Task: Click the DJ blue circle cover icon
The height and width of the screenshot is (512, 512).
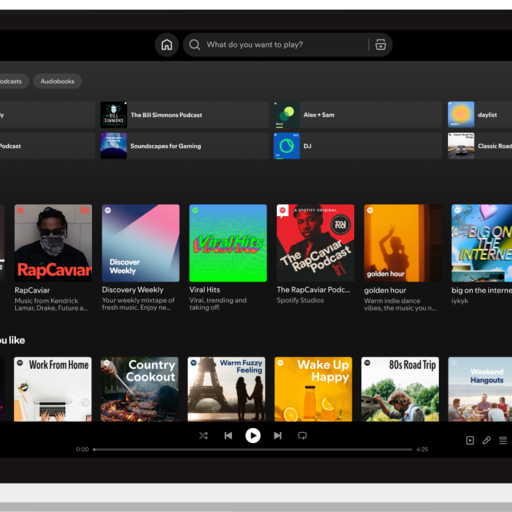Action: [x=287, y=146]
